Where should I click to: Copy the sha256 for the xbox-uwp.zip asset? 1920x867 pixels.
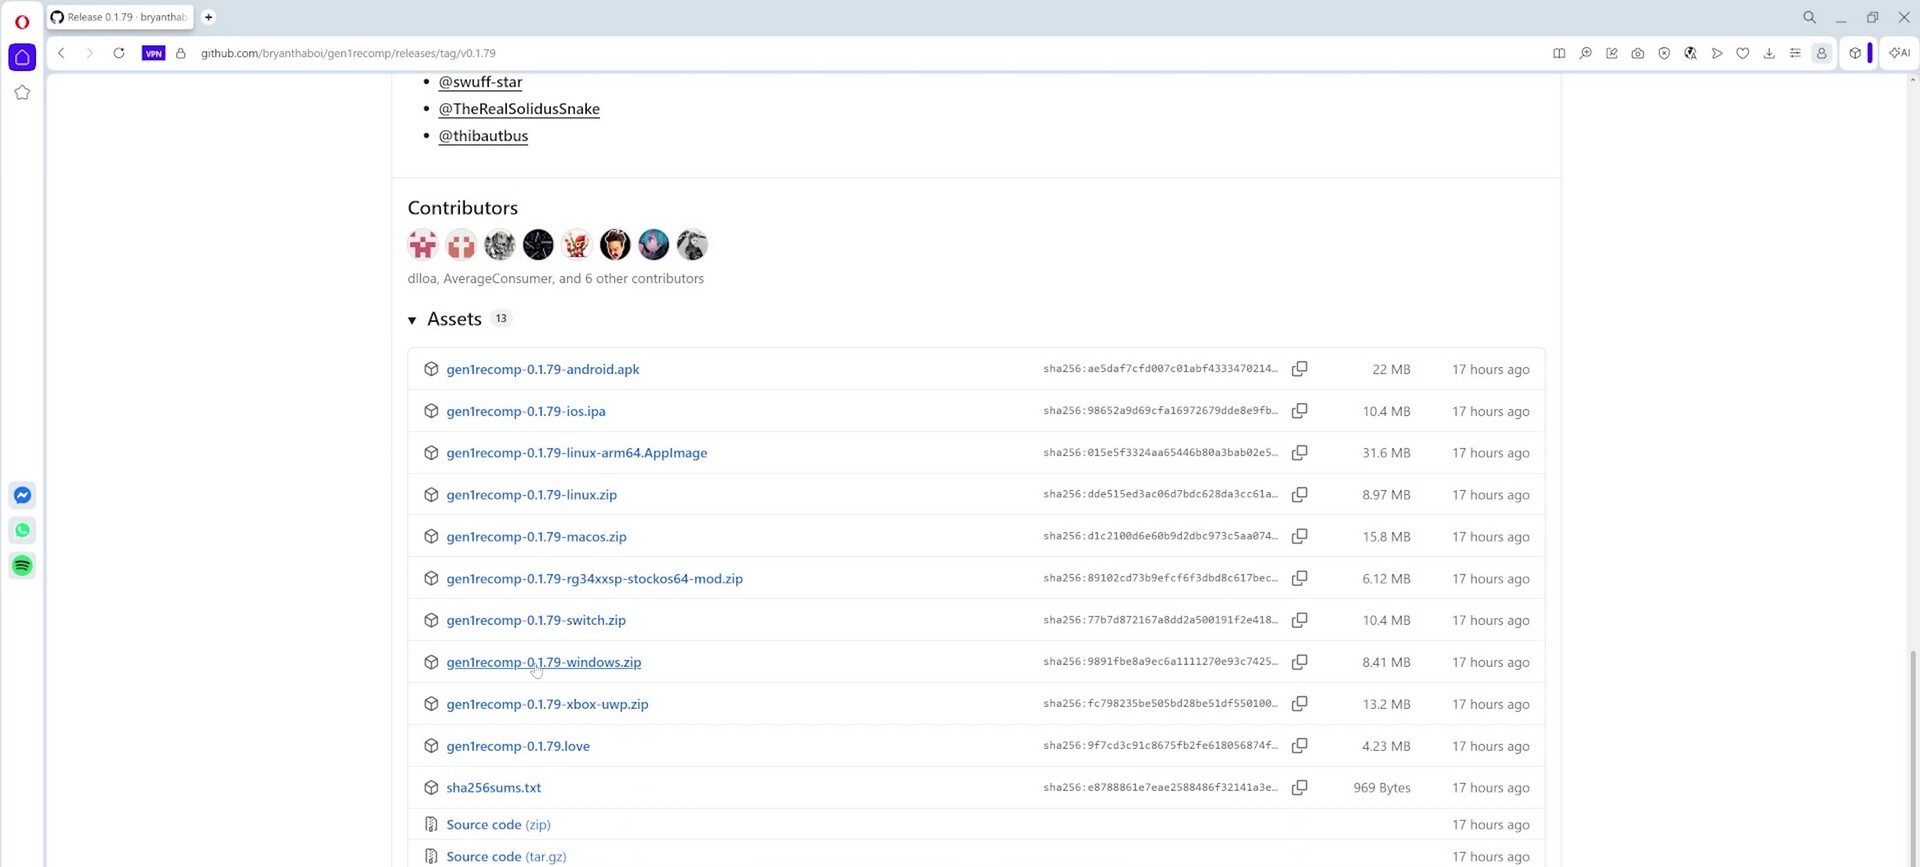click(1299, 704)
